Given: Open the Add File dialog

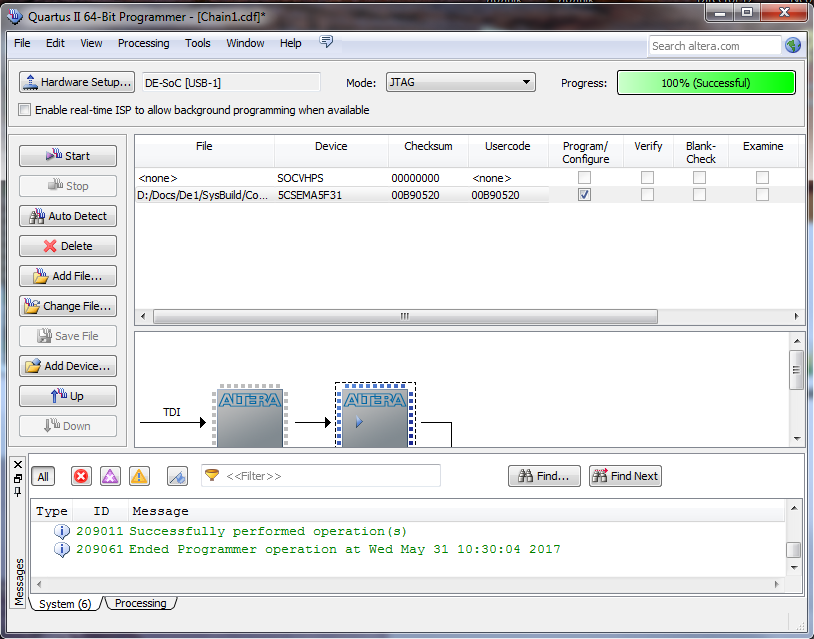Looking at the screenshot, I should pos(68,276).
